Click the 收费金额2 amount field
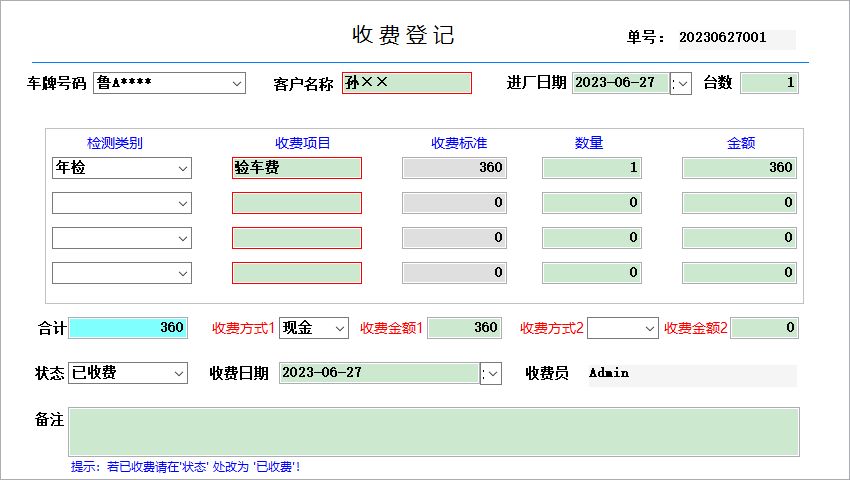Viewport: 850px width, 480px height. (x=764, y=328)
